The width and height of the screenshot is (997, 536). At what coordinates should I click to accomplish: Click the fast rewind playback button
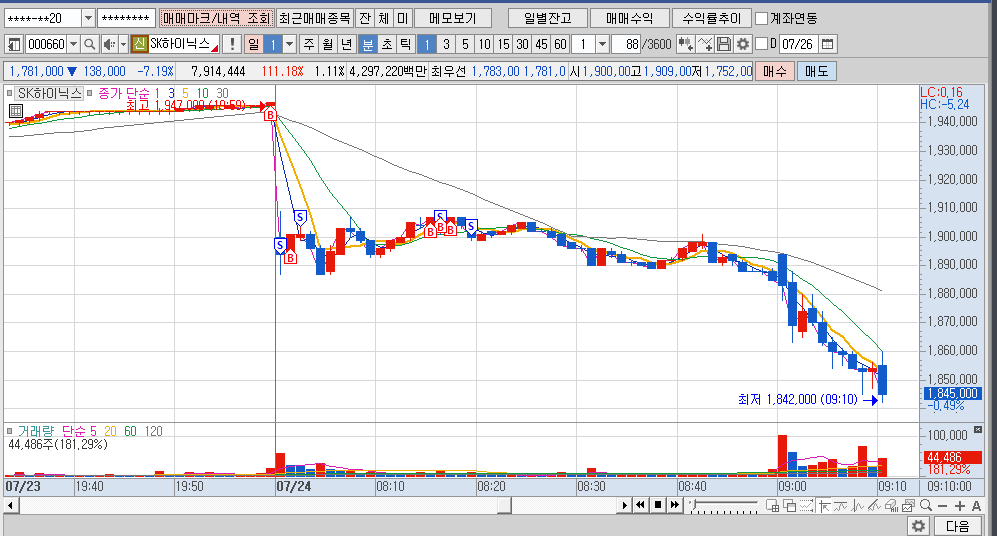click(641, 505)
